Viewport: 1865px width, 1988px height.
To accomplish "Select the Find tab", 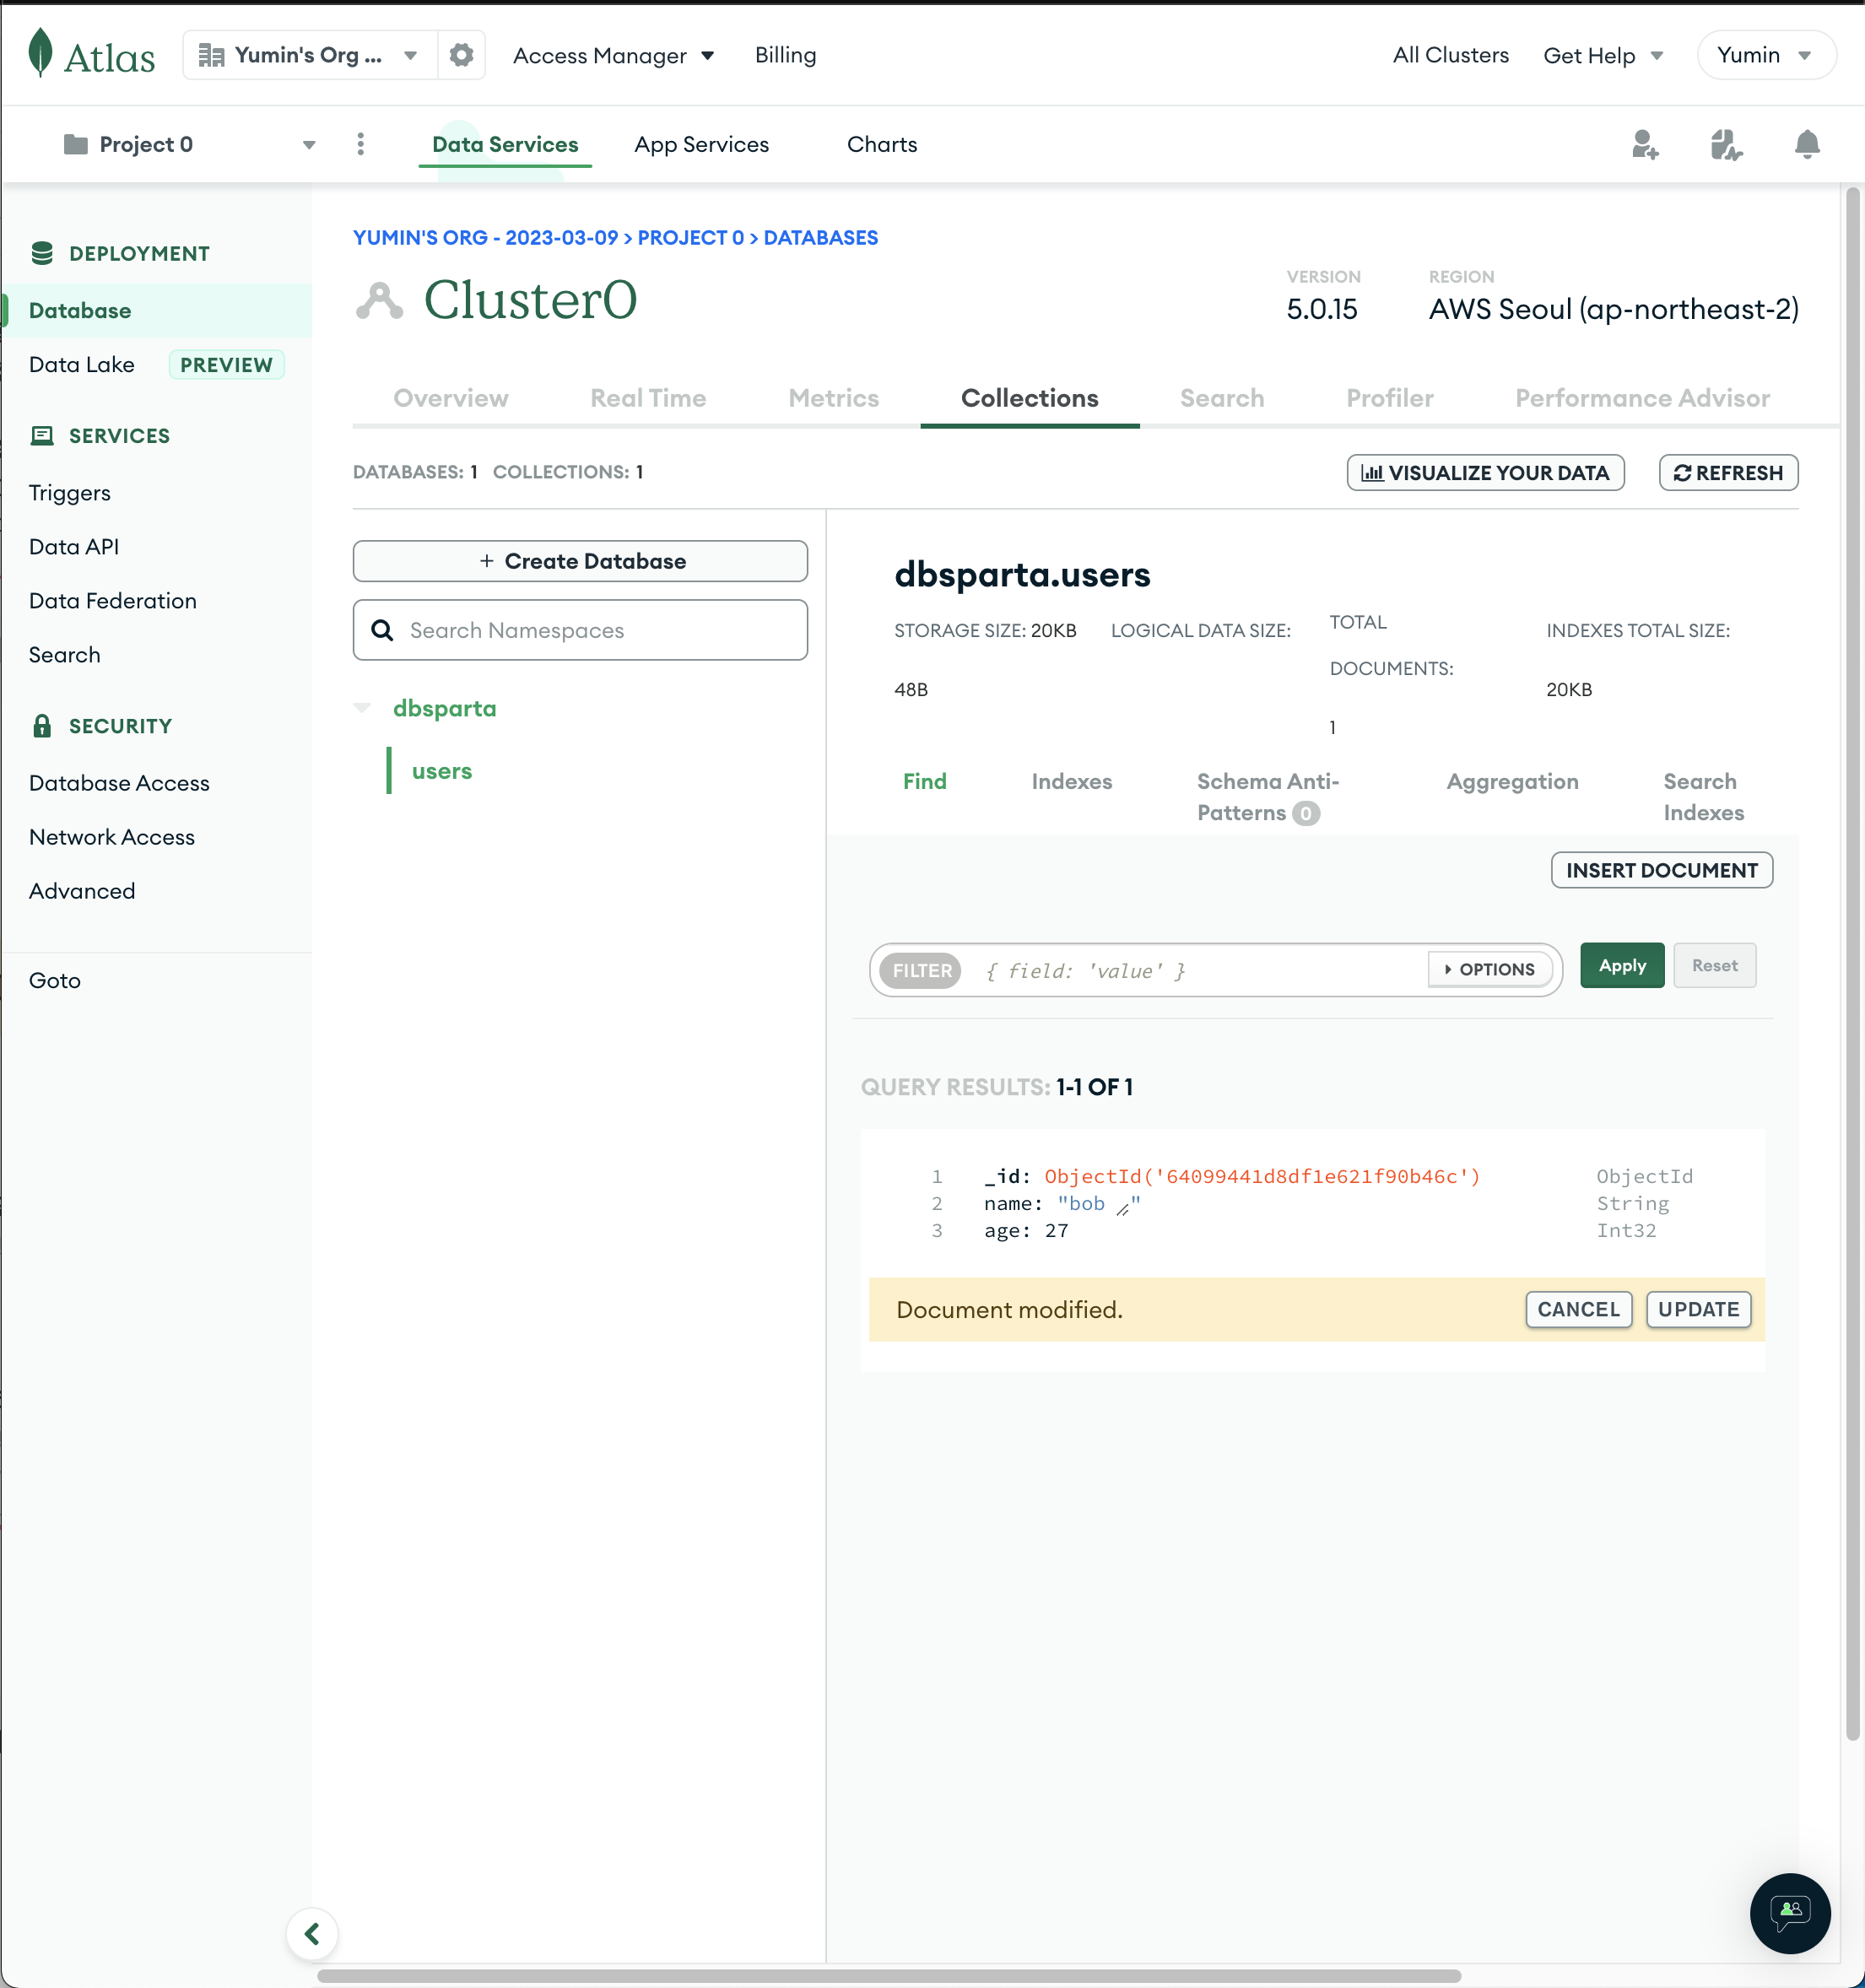I will pos(925,781).
